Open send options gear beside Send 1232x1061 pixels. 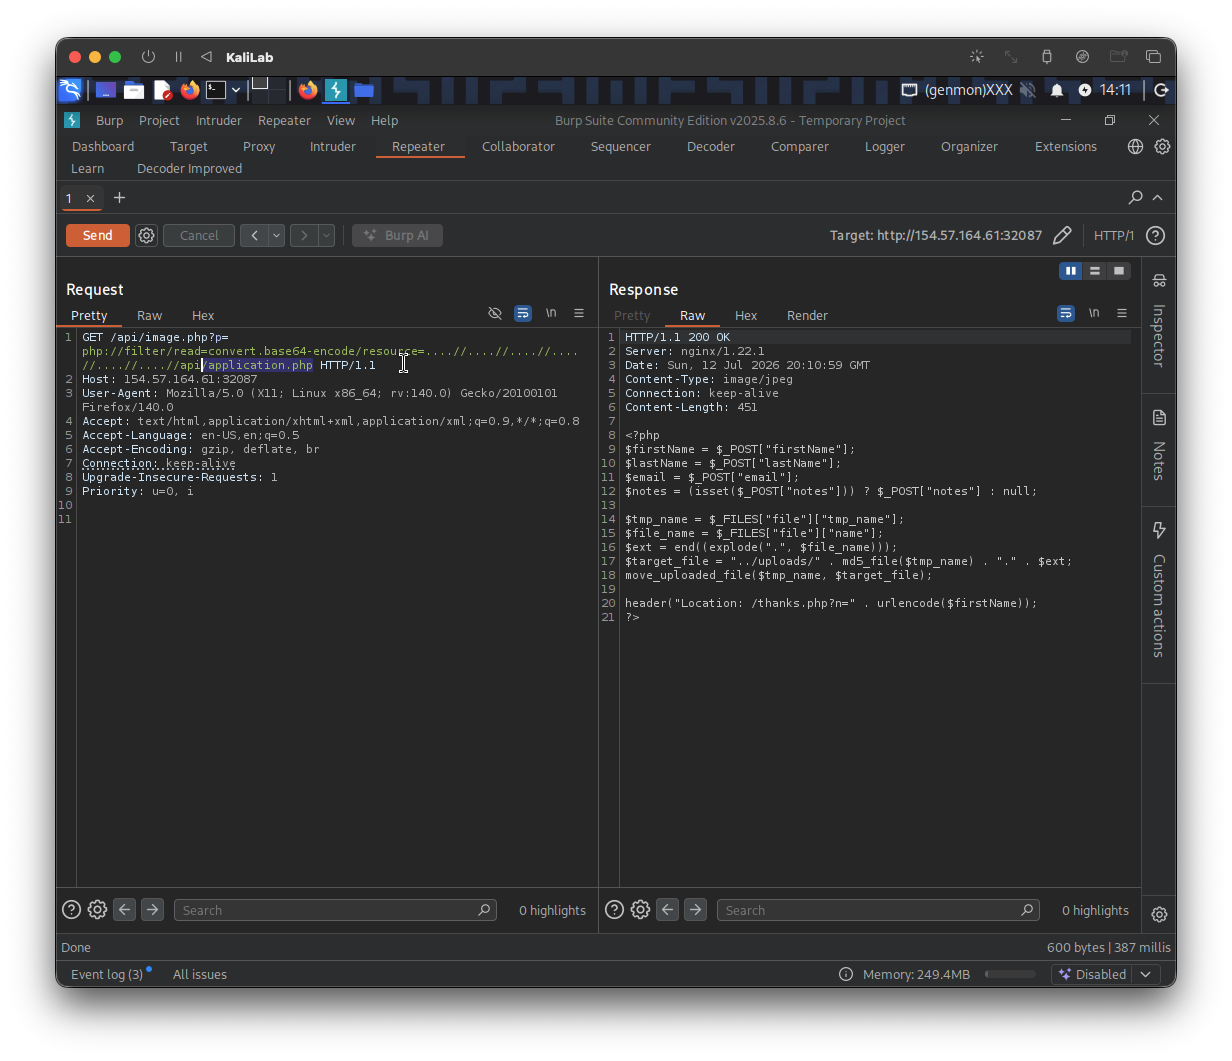click(147, 235)
